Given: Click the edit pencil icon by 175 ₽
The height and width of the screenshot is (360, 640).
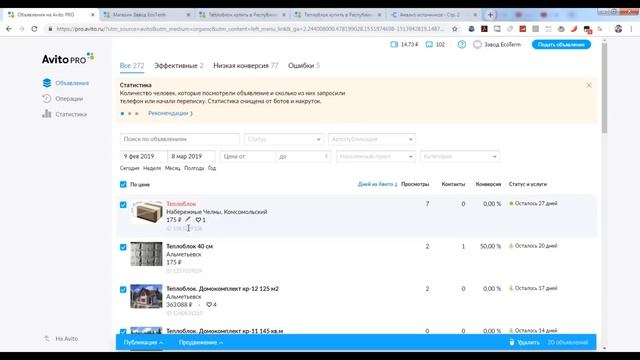Looking at the screenshot, I should point(188,220).
